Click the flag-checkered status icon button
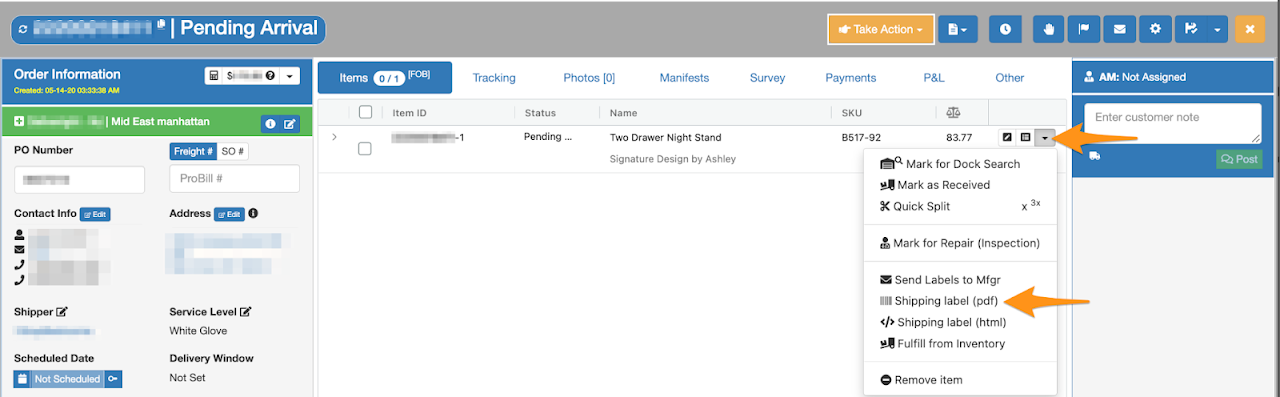 point(1190,29)
